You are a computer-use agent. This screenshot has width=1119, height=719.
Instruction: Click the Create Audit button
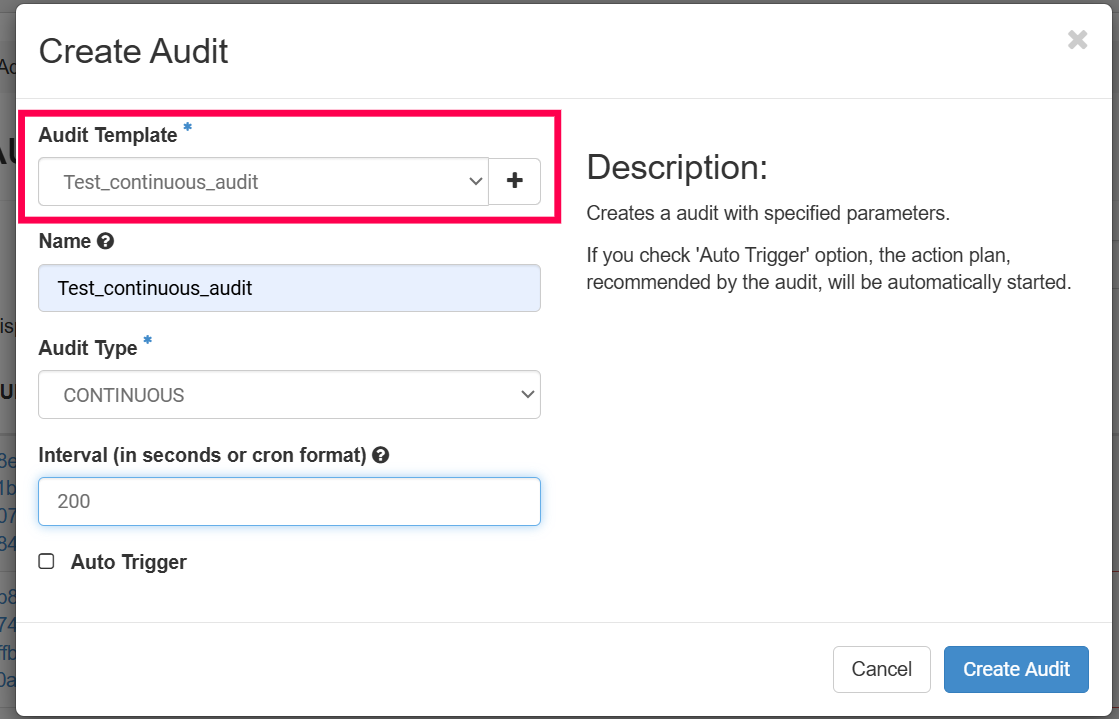point(1015,669)
